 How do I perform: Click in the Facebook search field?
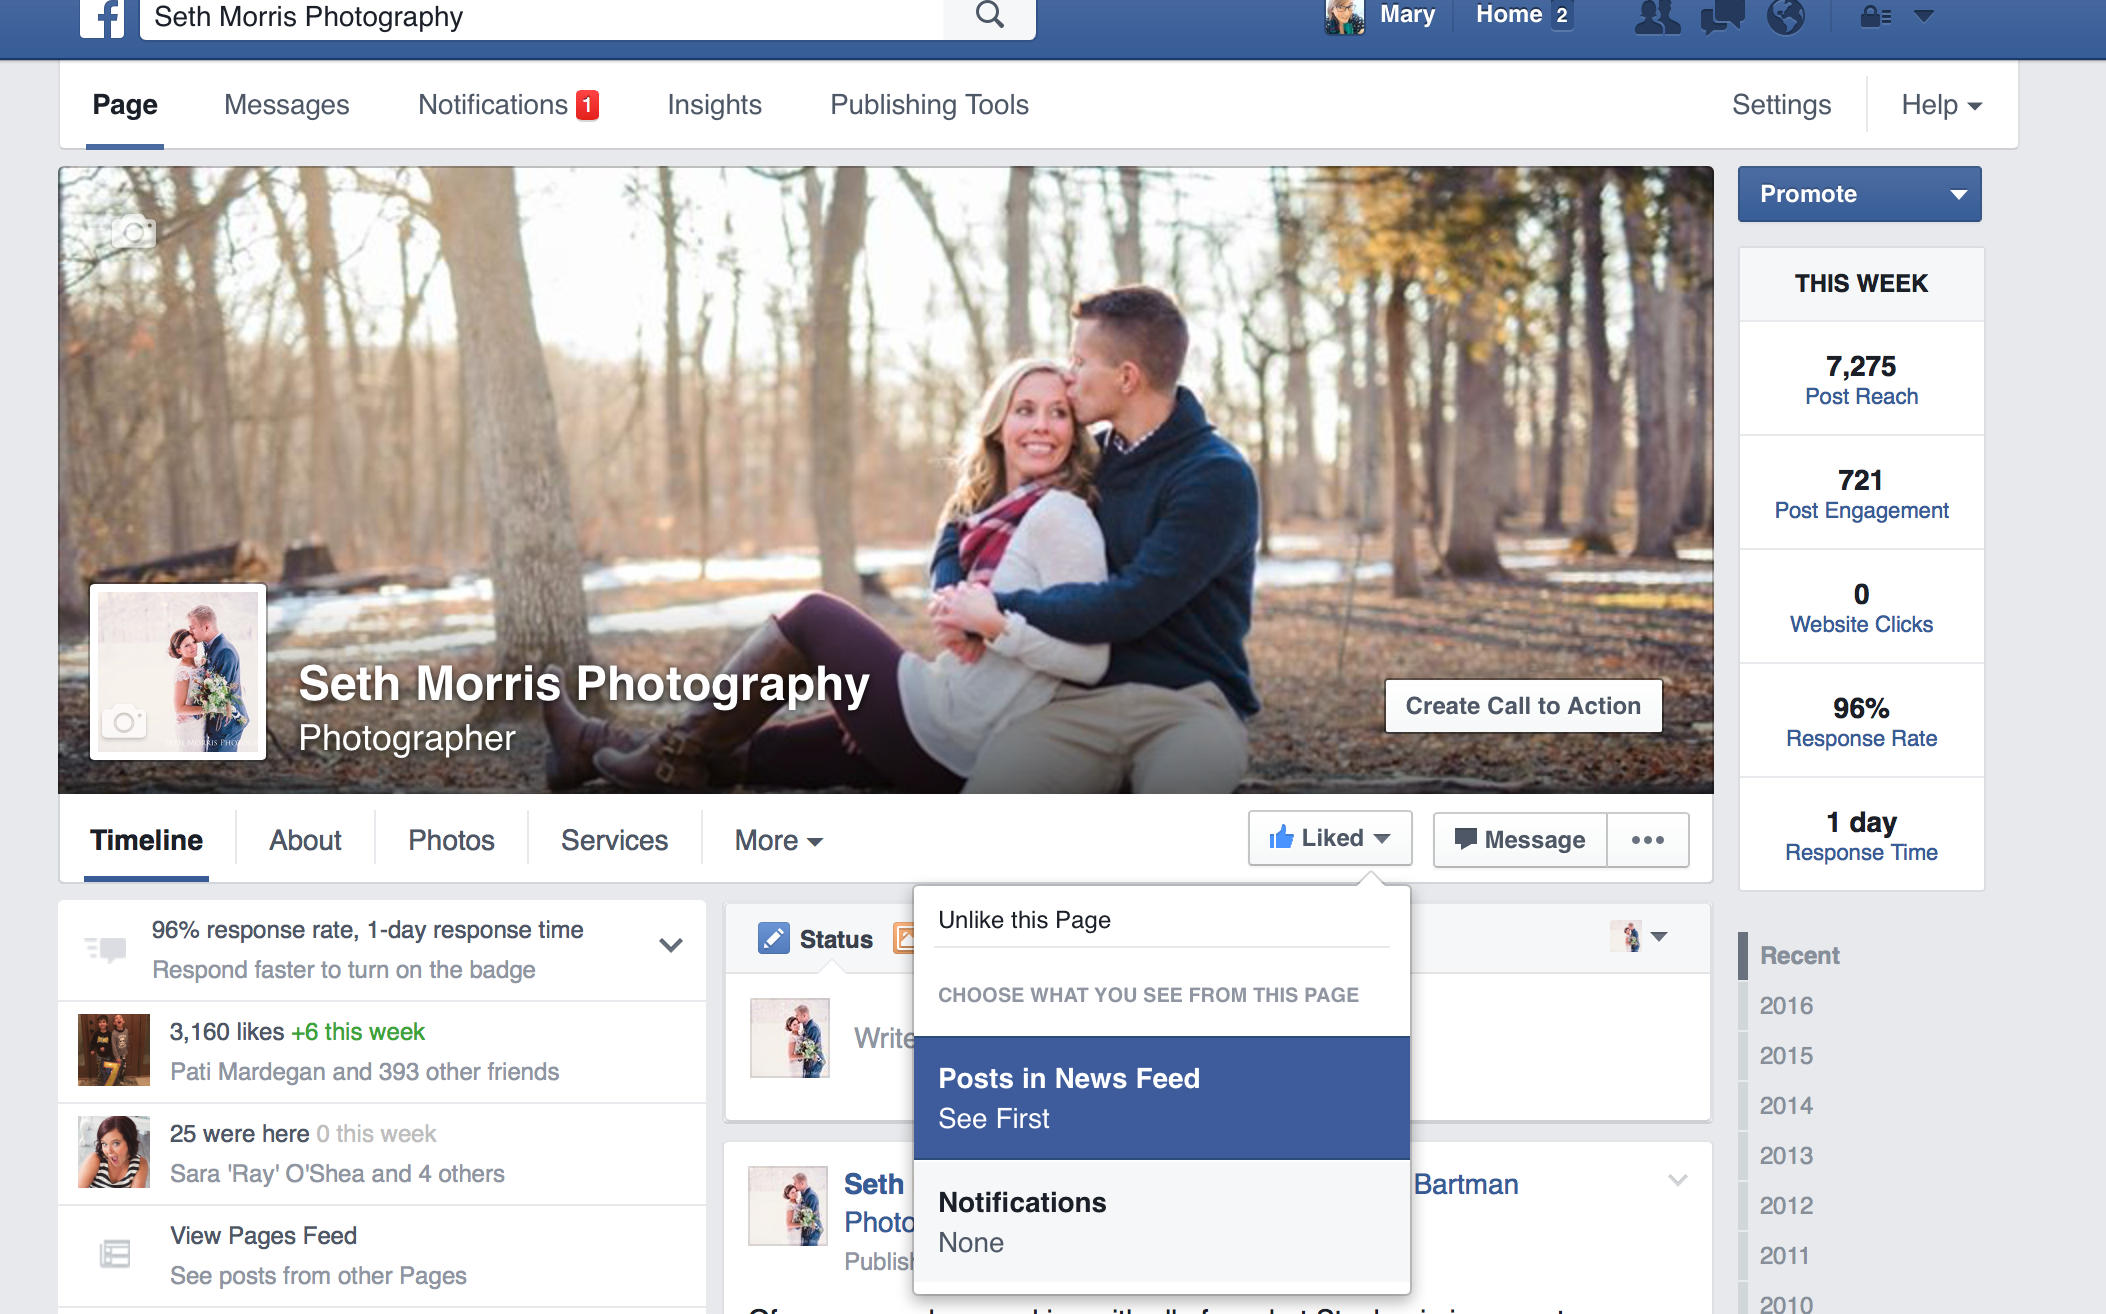pos(542,17)
